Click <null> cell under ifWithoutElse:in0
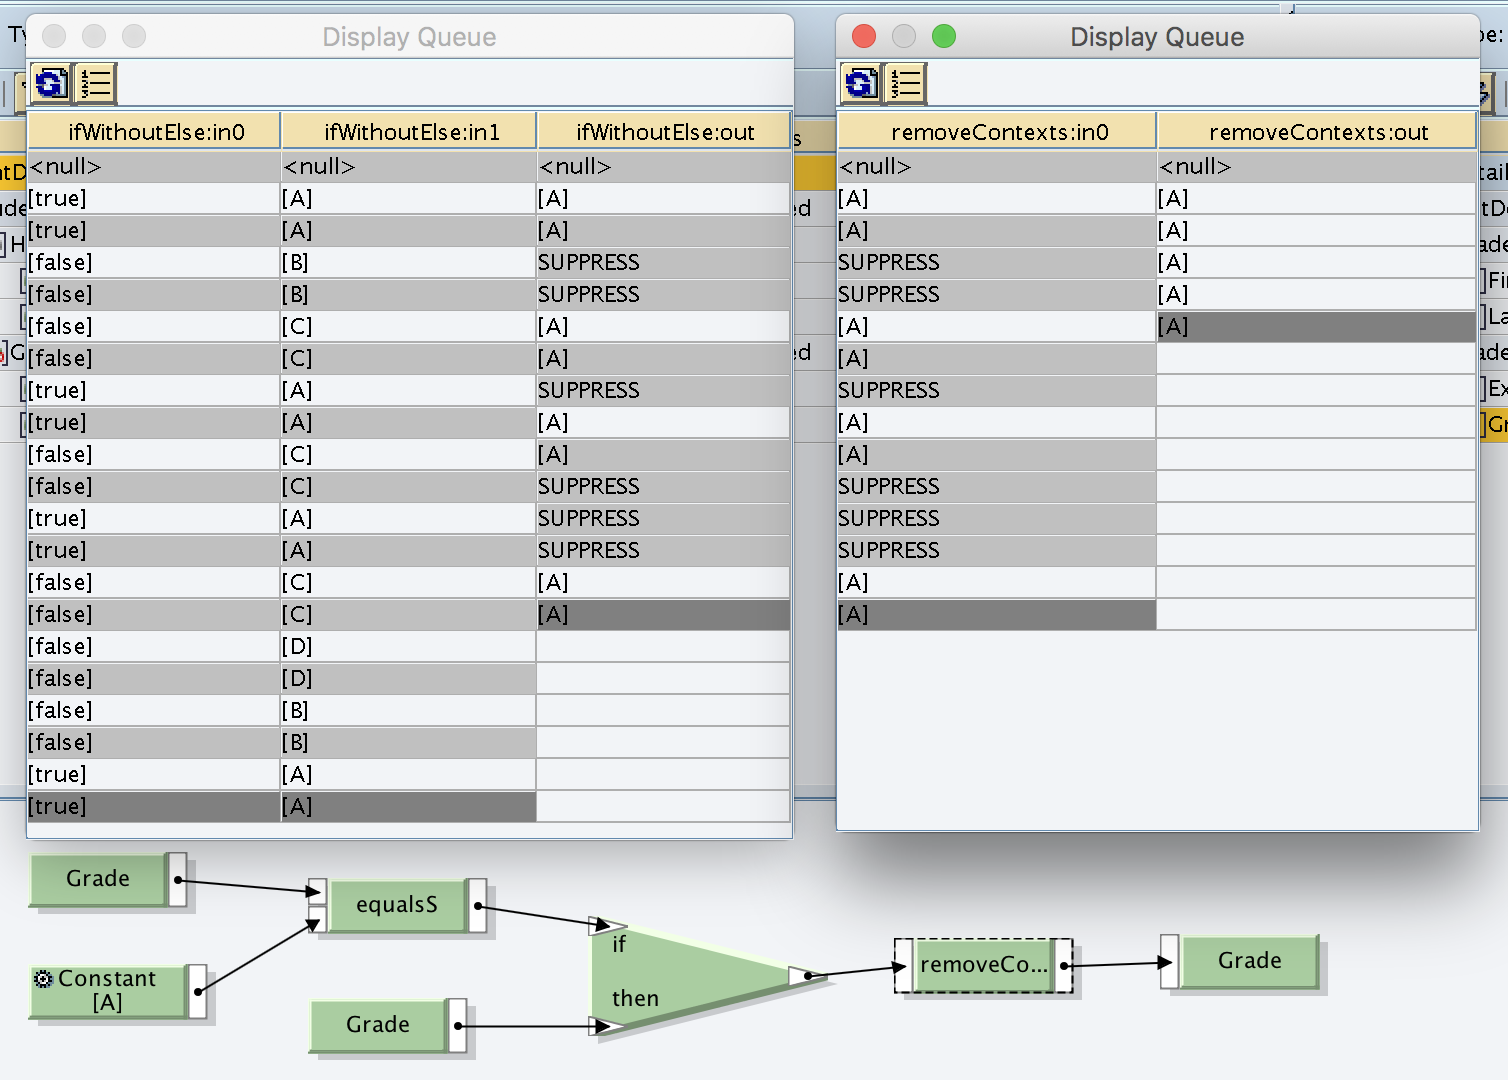The height and width of the screenshot is (1080, 1508). point(154,167)
